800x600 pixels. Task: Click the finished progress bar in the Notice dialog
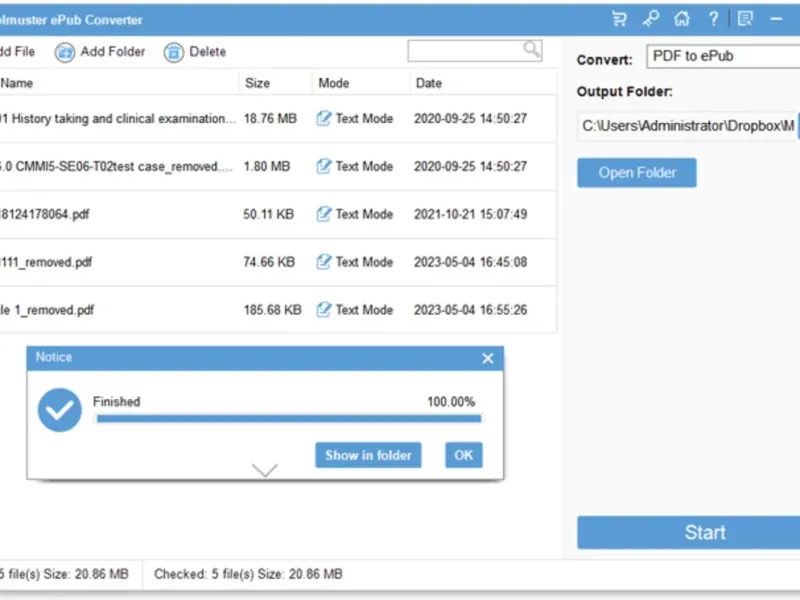point(289,419)
